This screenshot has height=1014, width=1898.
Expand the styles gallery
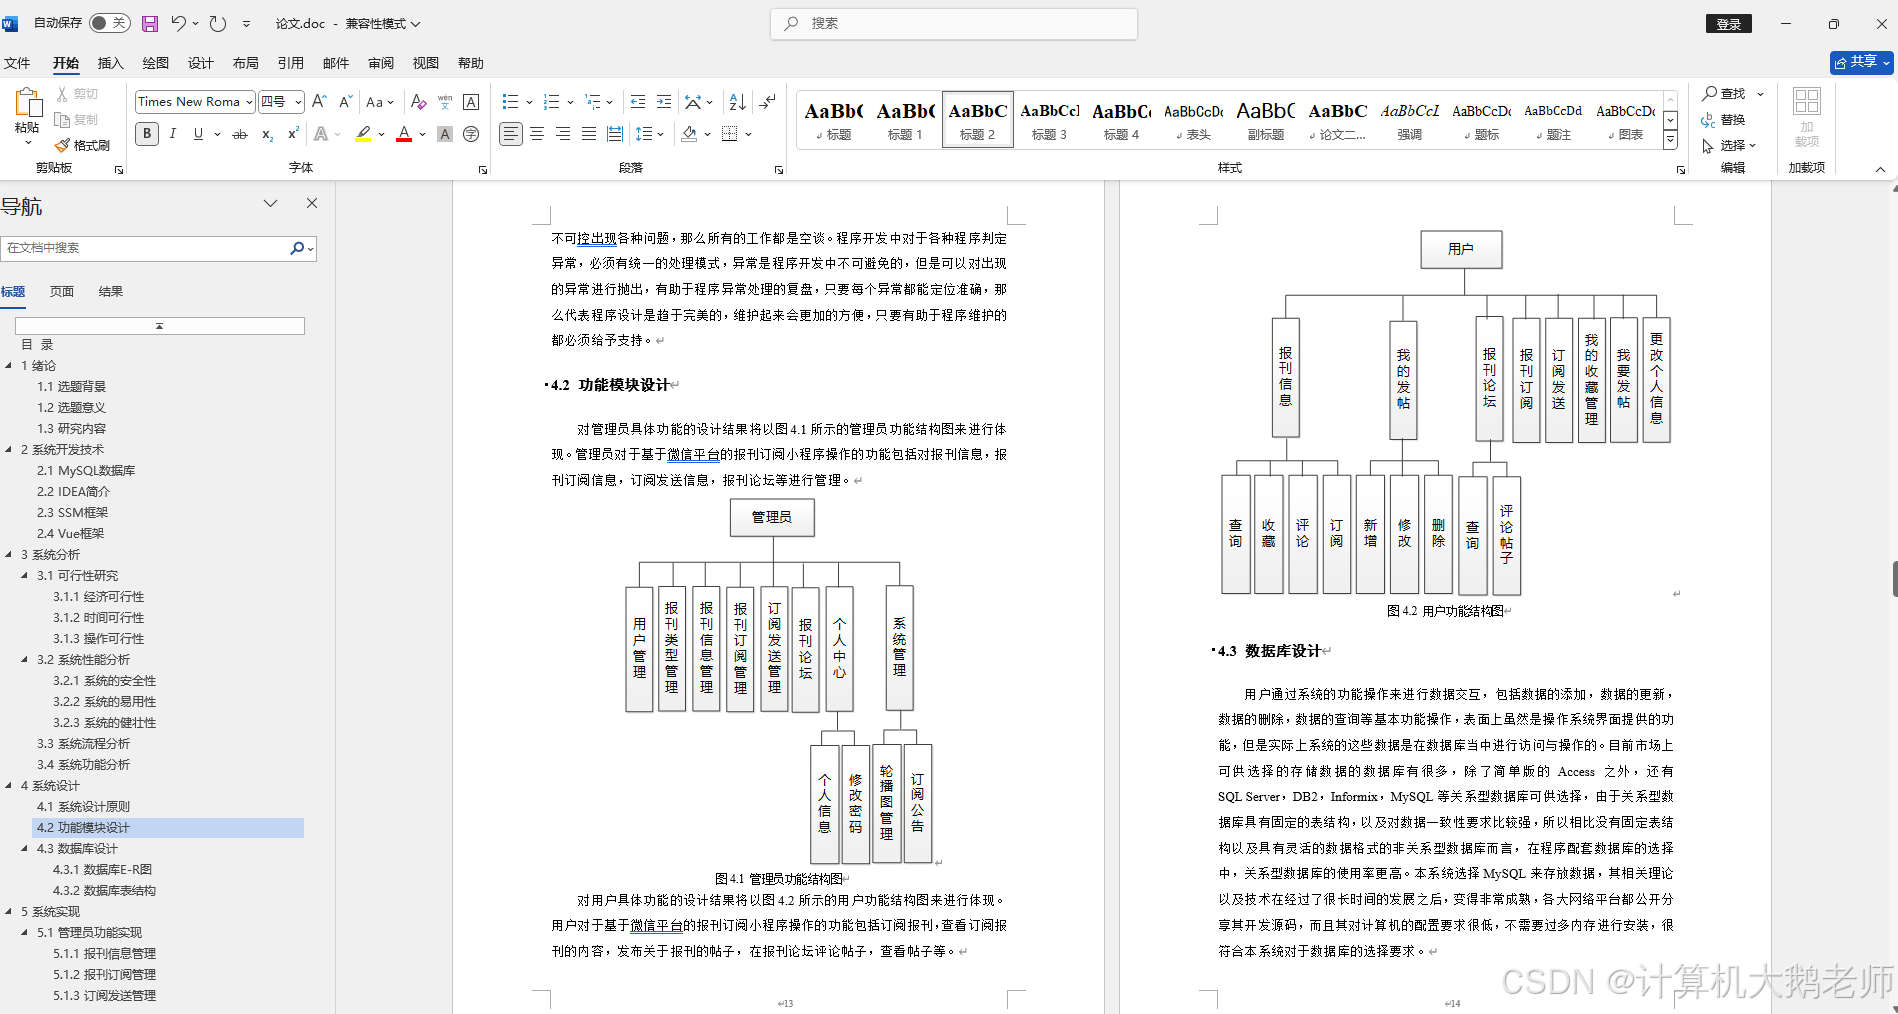point(1670,142)
